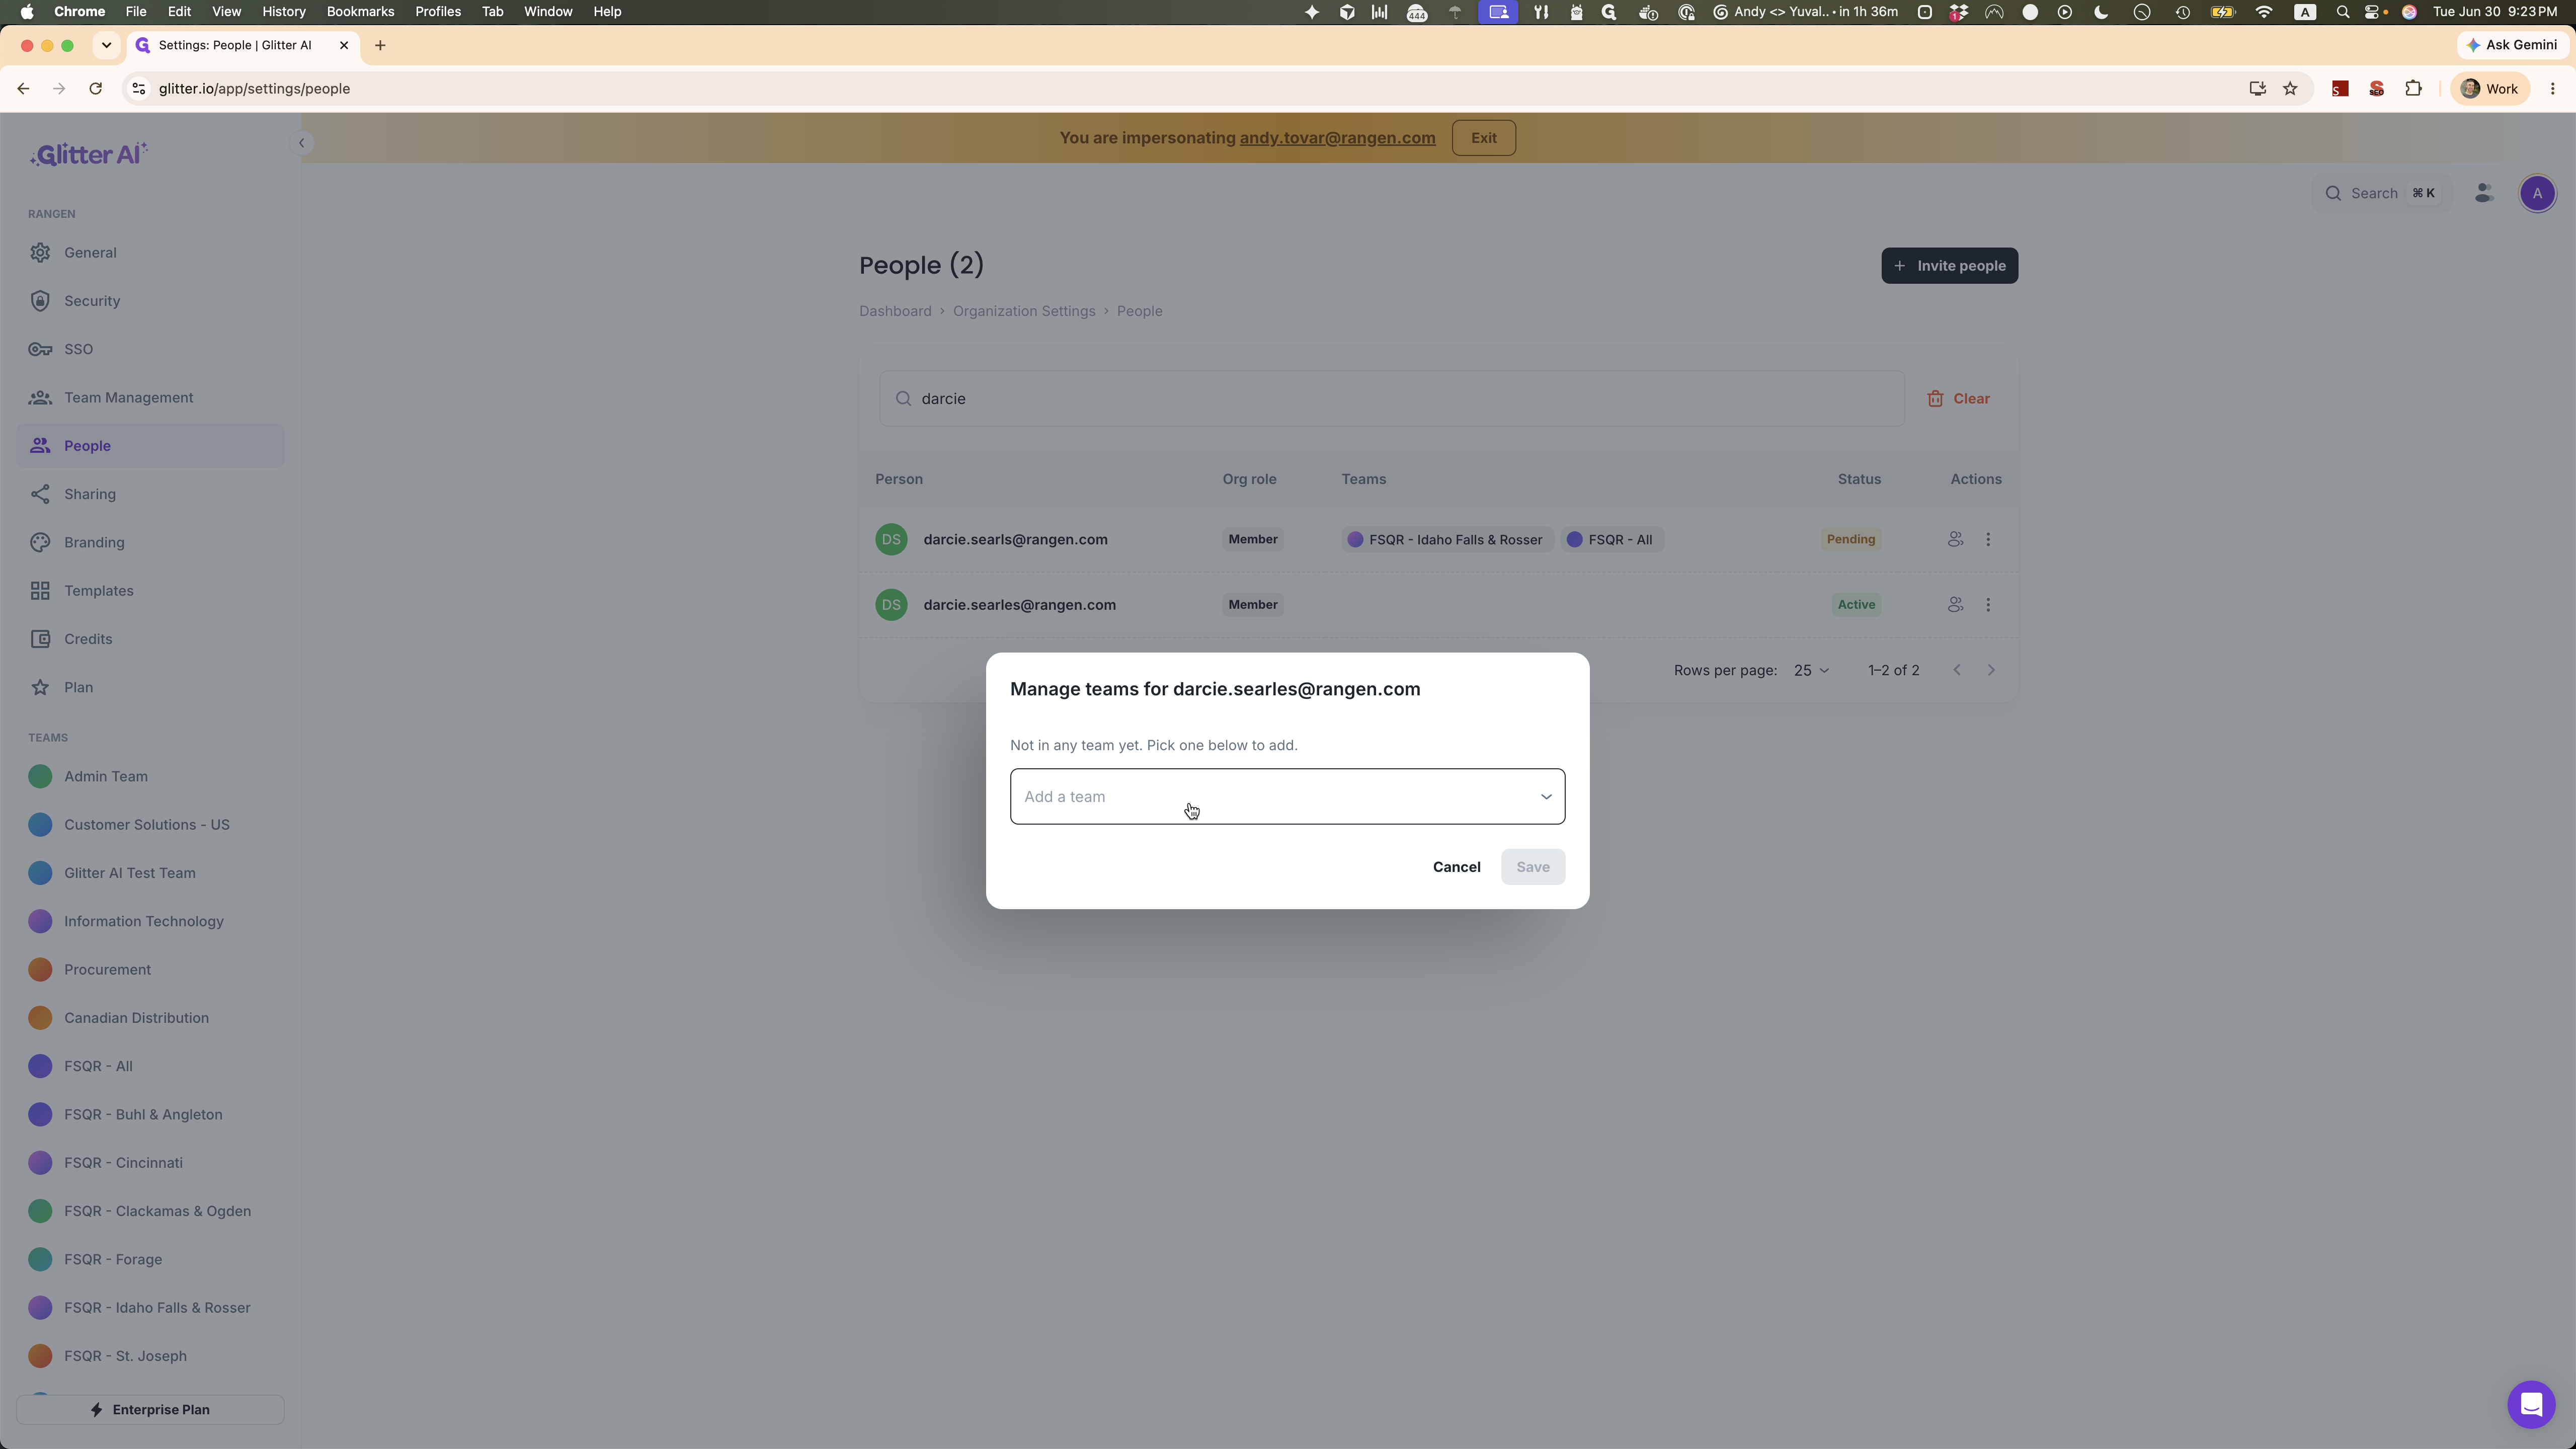The height and width of the screenshot is (1449, 2576).
Task: Open Security shield icon in sidebar
Action: point(40,301)
